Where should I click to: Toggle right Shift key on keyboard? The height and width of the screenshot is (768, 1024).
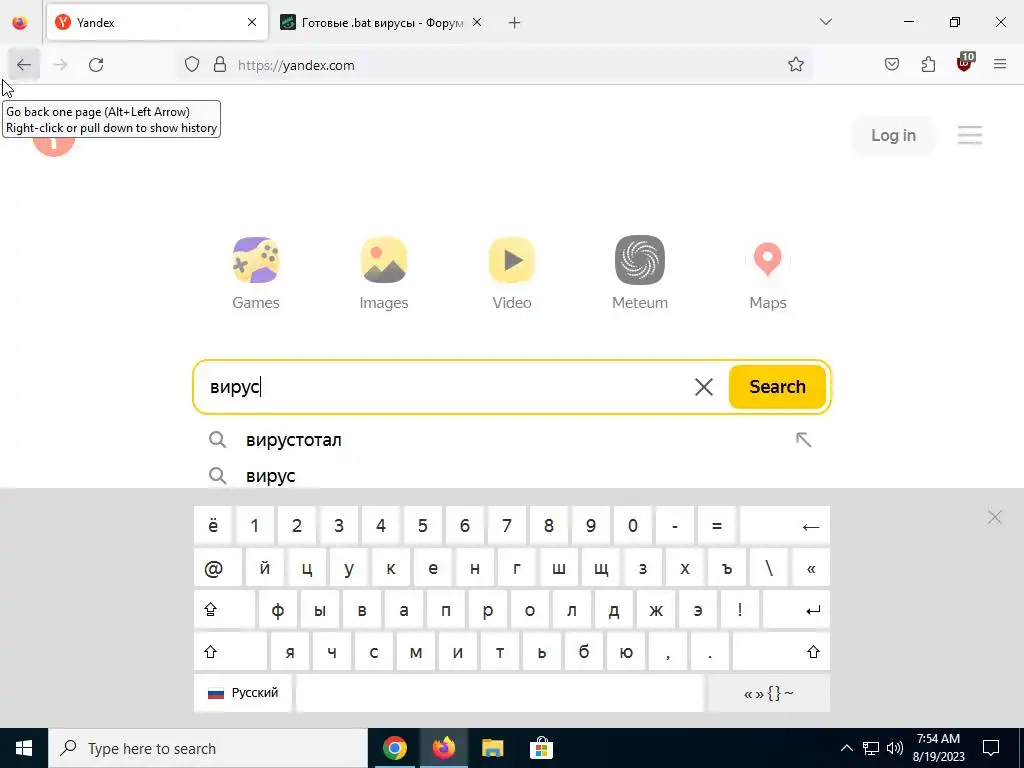(x=781, y=652)
